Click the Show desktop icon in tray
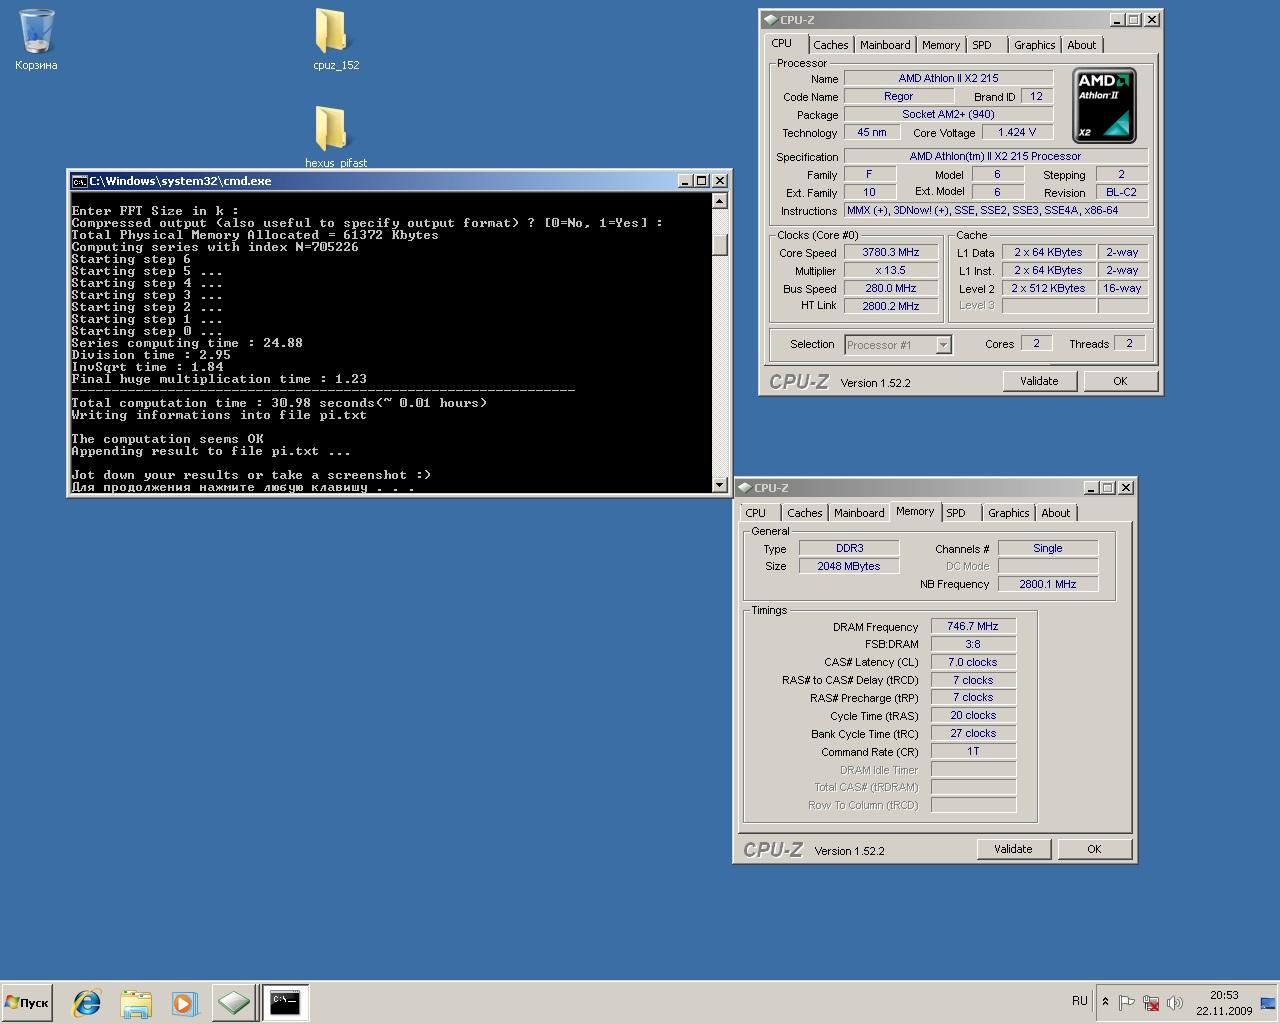Image resolution: width=1280 pixels, height=1024 pixels. click(x=1268, y=1002)
